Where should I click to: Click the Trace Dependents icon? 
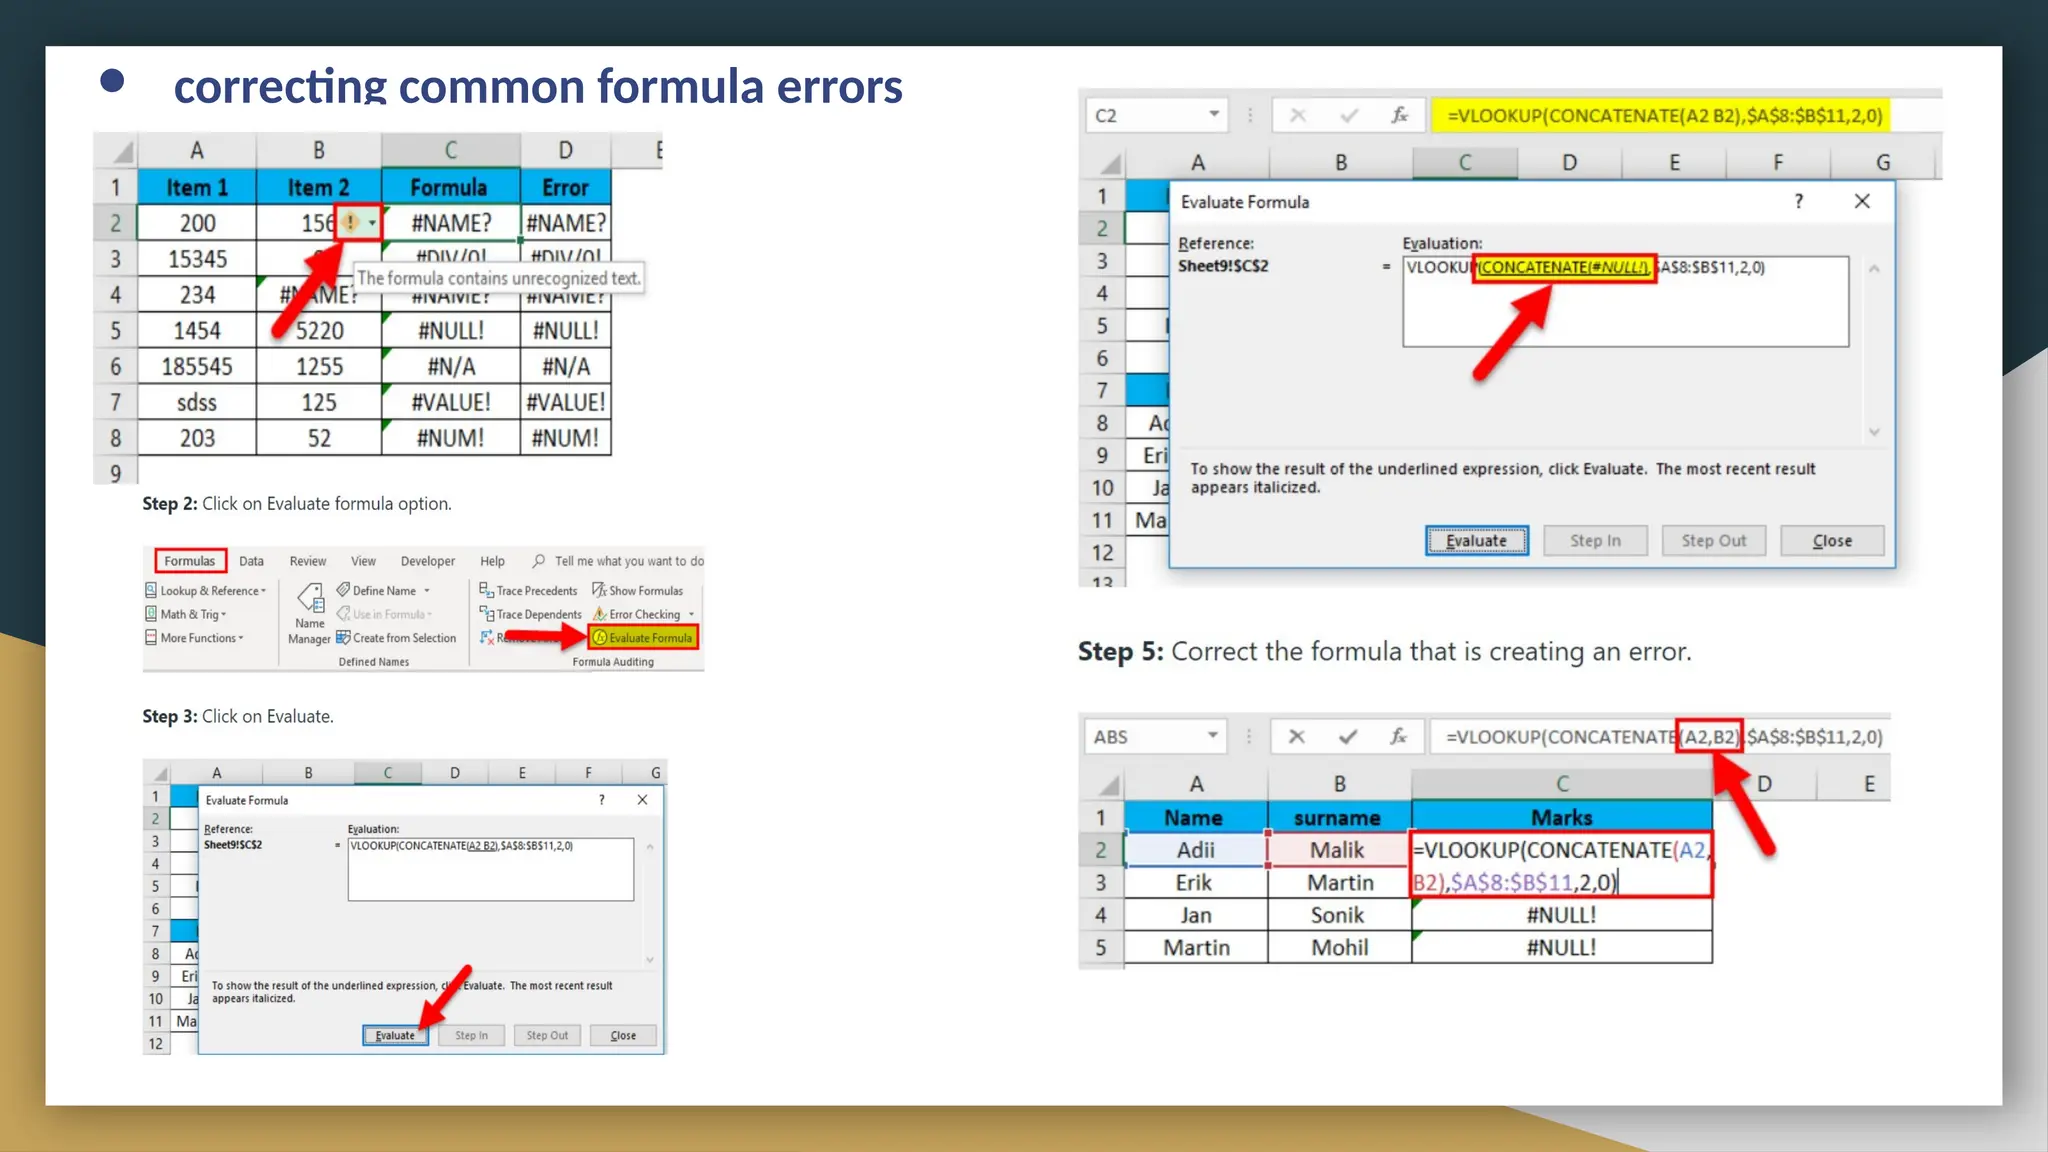(487, 614)
